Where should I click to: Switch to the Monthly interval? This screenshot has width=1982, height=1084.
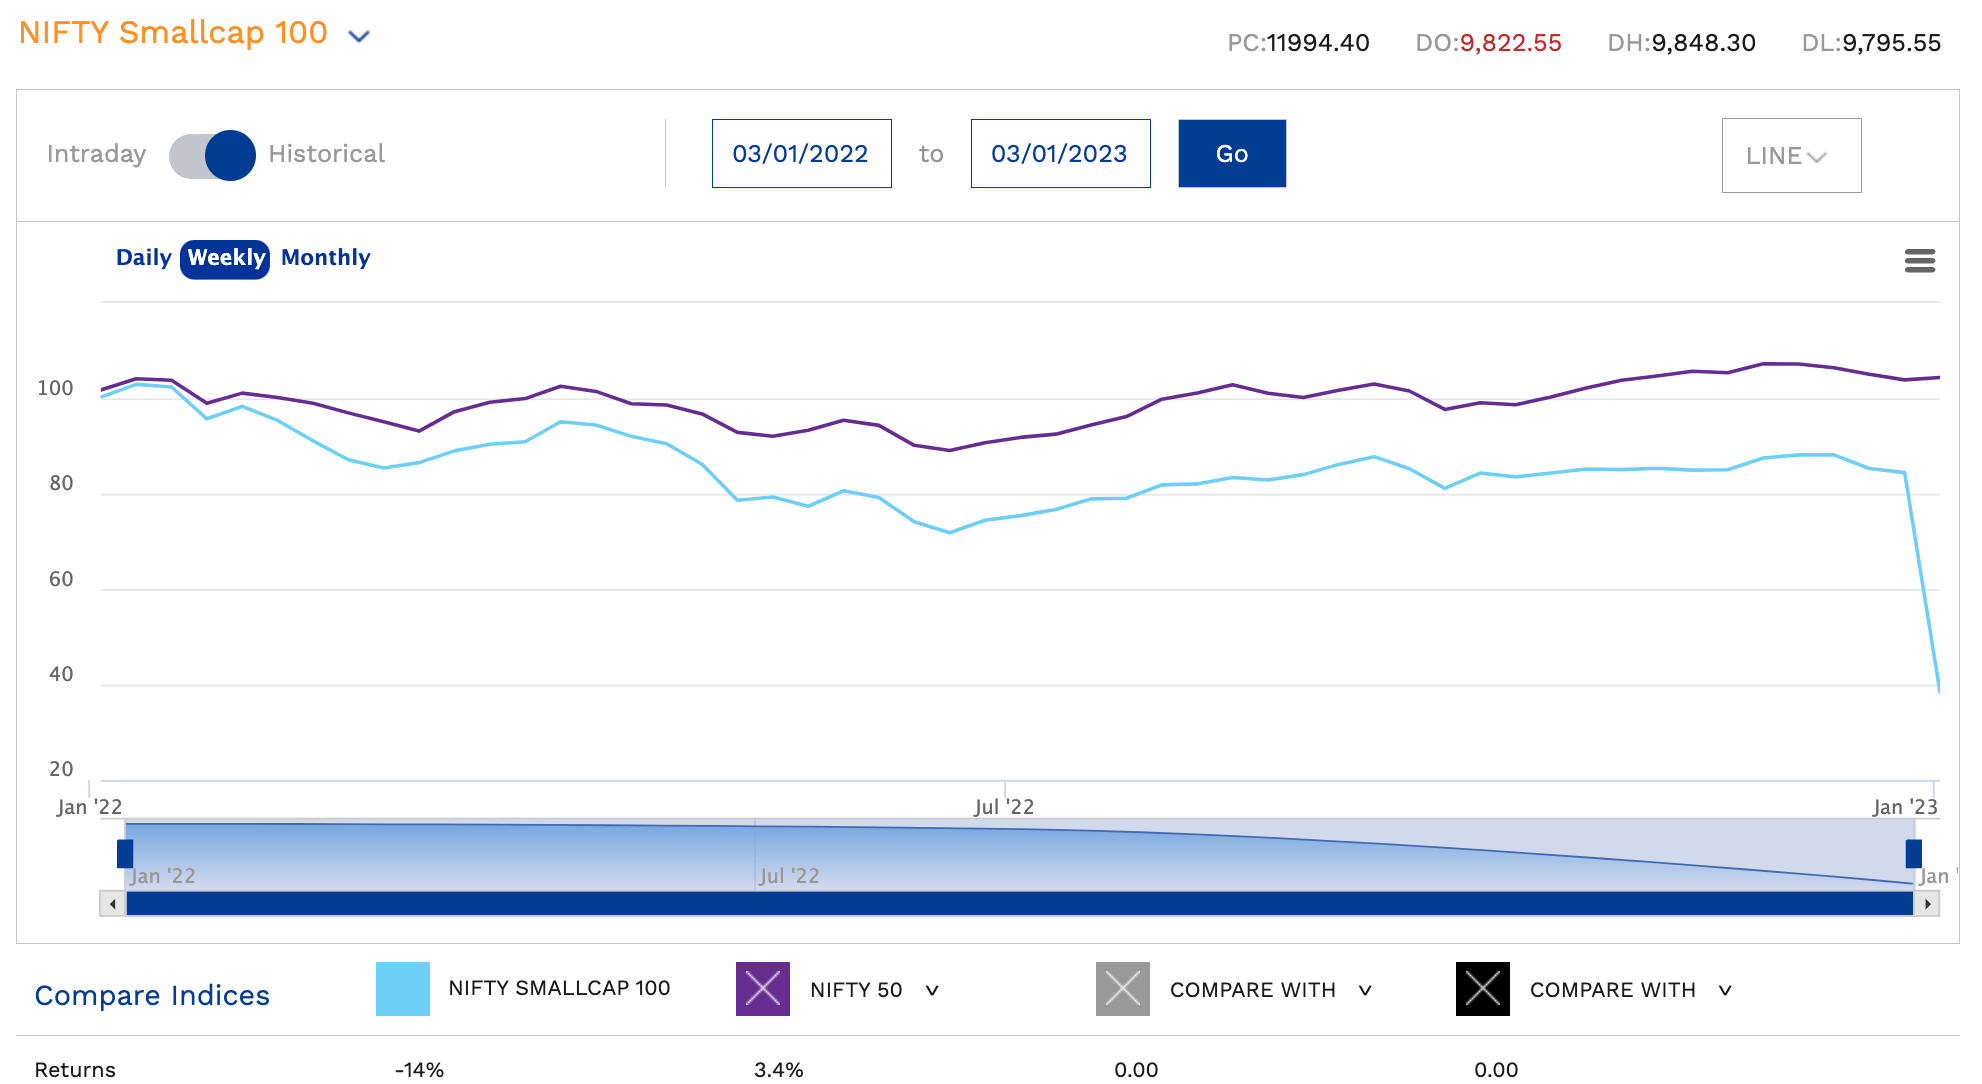(x=326, y=258)
